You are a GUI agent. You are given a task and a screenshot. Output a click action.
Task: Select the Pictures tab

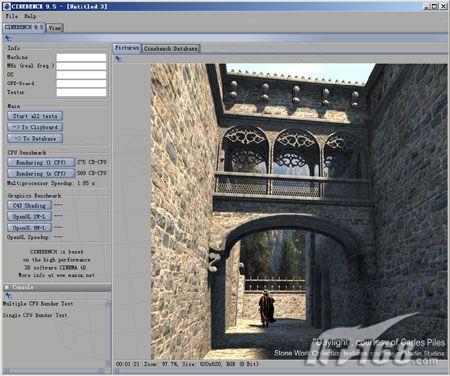[x=127, y=48]
